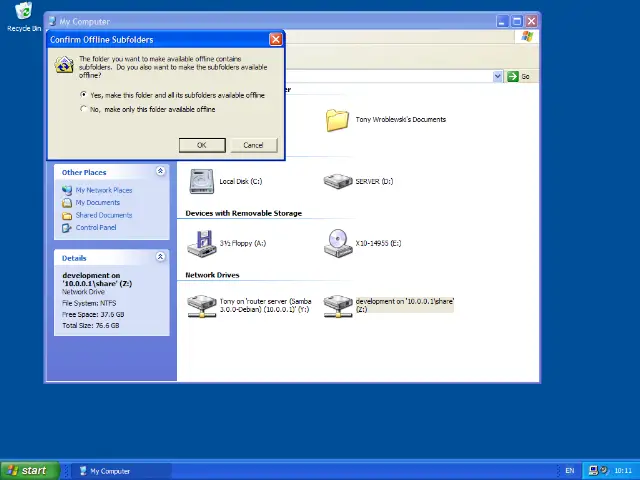This screenshot has height=480, width=640.
Task: Maximize the My Computer window
Action: click(x=517, y=21)
